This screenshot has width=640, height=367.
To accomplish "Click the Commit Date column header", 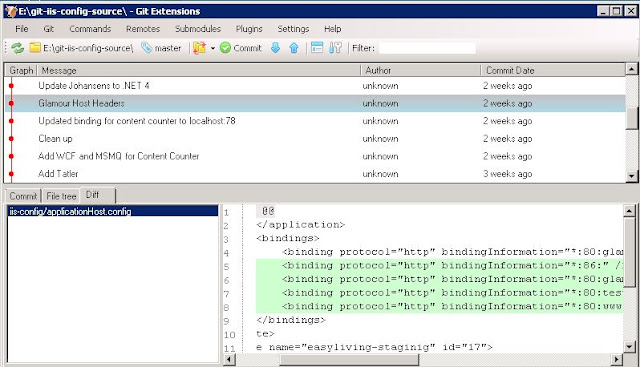I will pos(553,71).
